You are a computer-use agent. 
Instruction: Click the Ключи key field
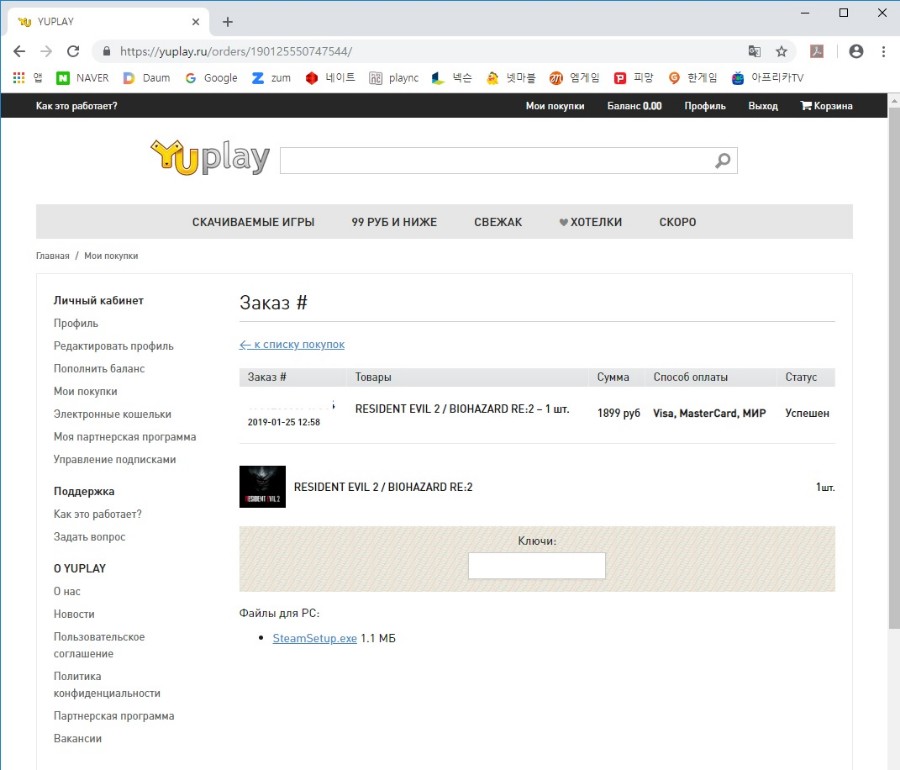pyautogui.click(x=537, y=566)
